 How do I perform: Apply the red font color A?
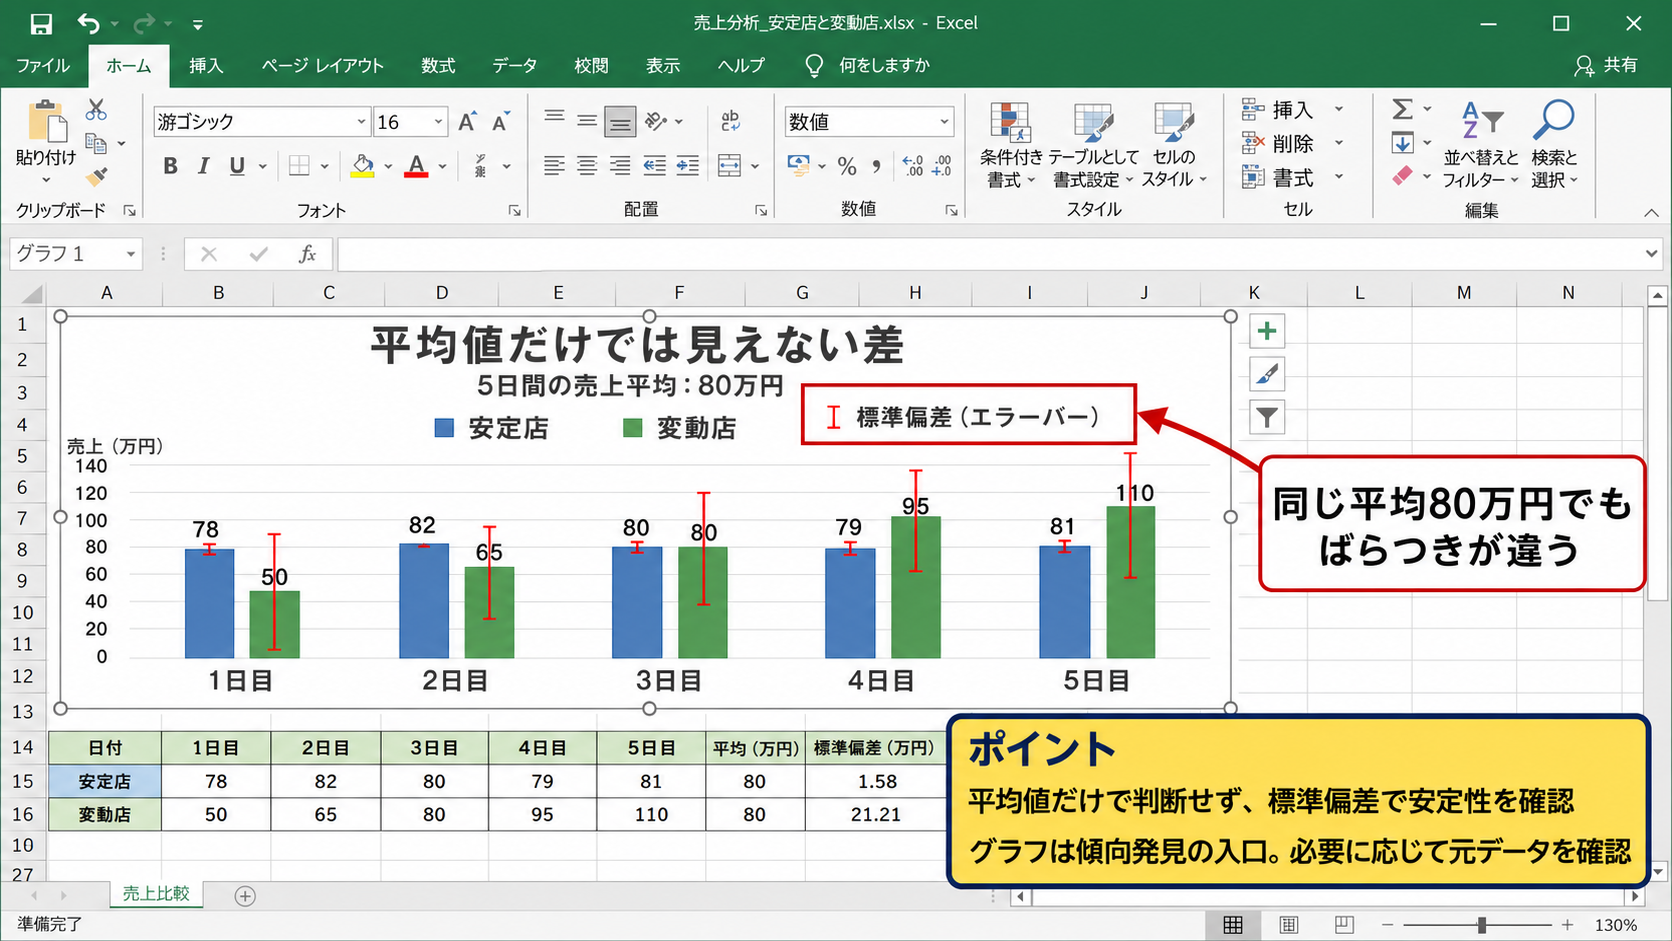tap(416, 166)
